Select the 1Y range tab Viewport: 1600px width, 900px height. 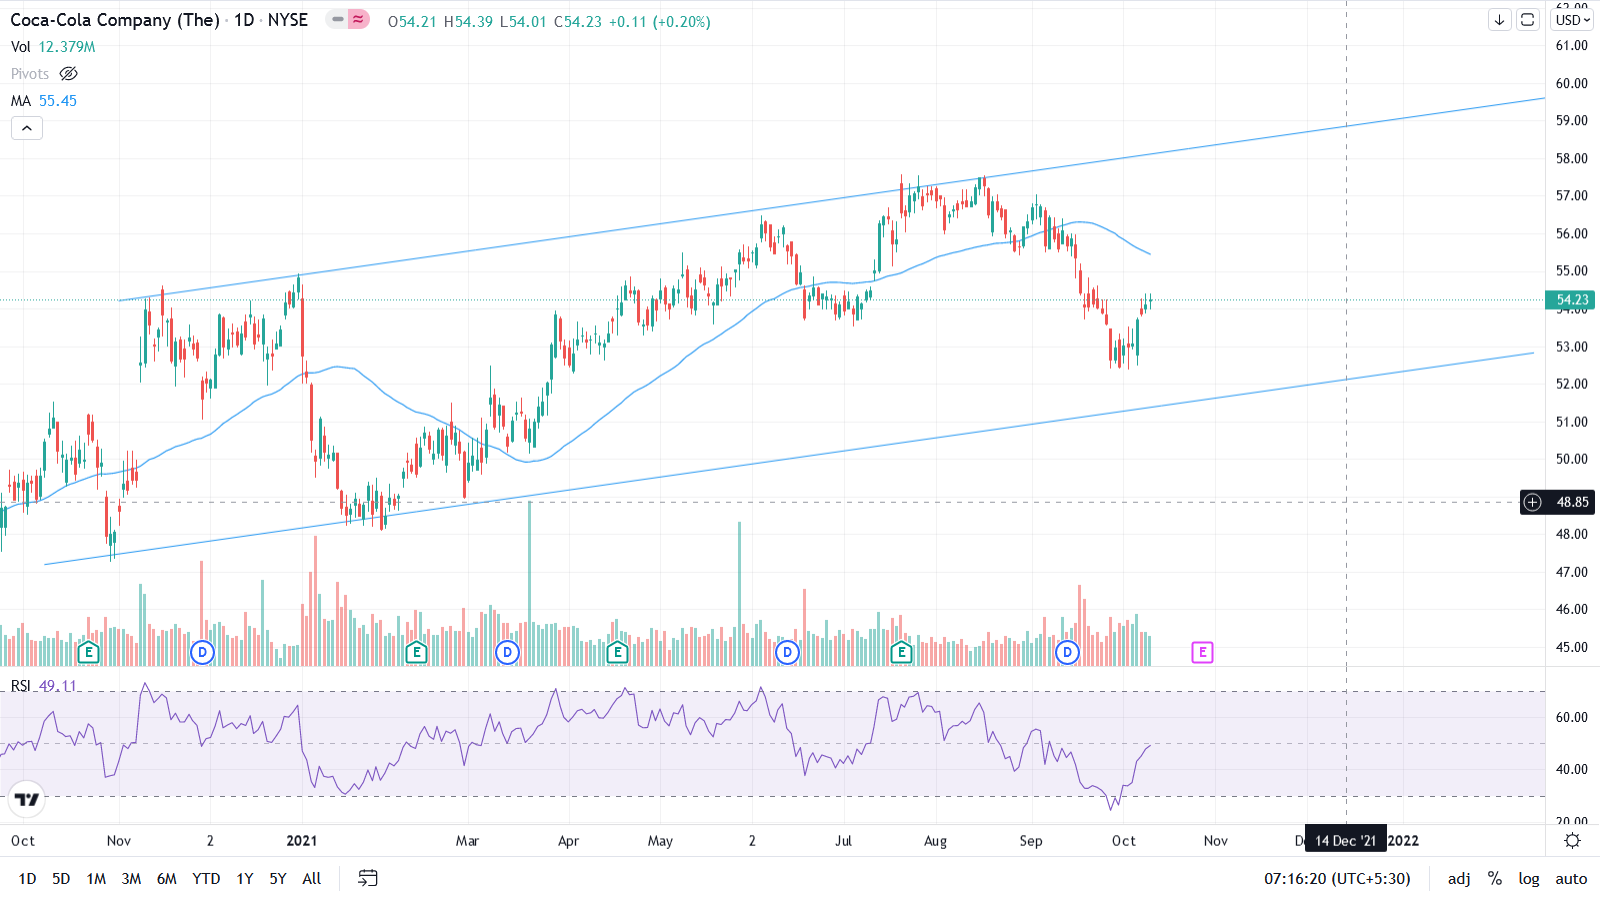click(x=245, y=878)
